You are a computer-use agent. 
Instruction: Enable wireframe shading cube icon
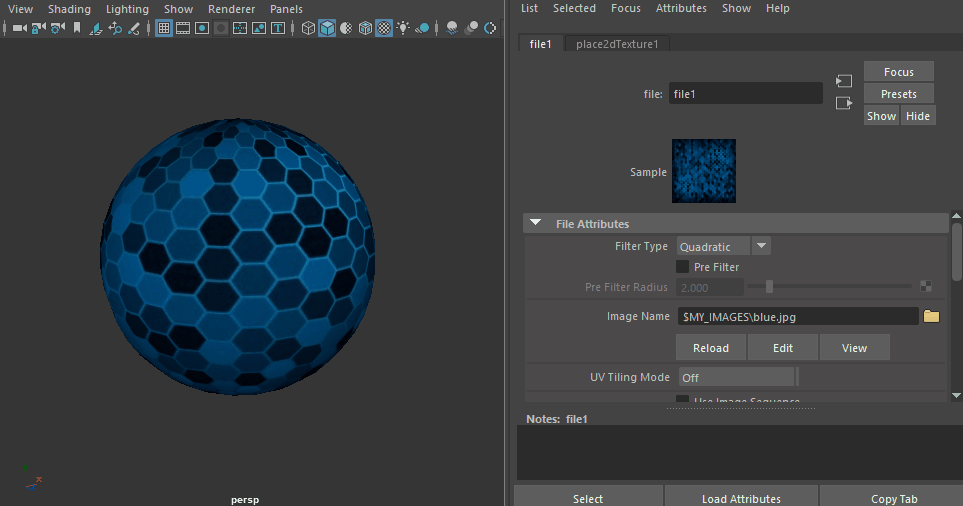pyautogui.click(x=308, y=28)
